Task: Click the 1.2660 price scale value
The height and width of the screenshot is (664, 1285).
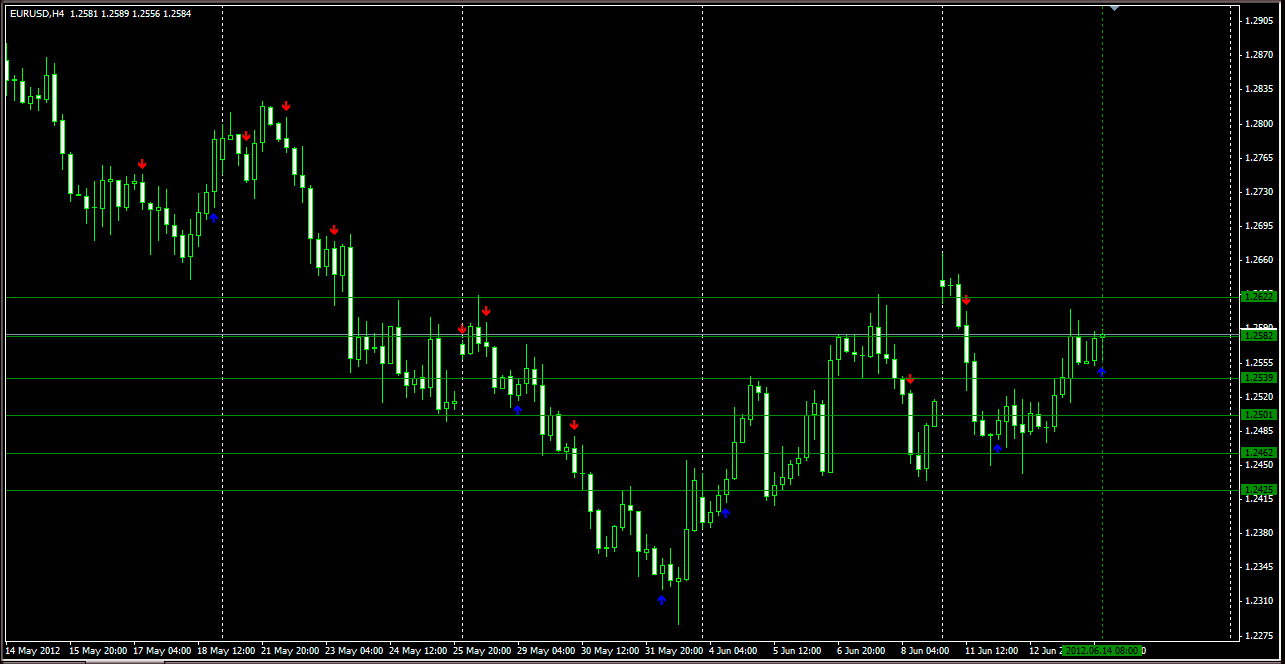Action: coord(1259,260)
